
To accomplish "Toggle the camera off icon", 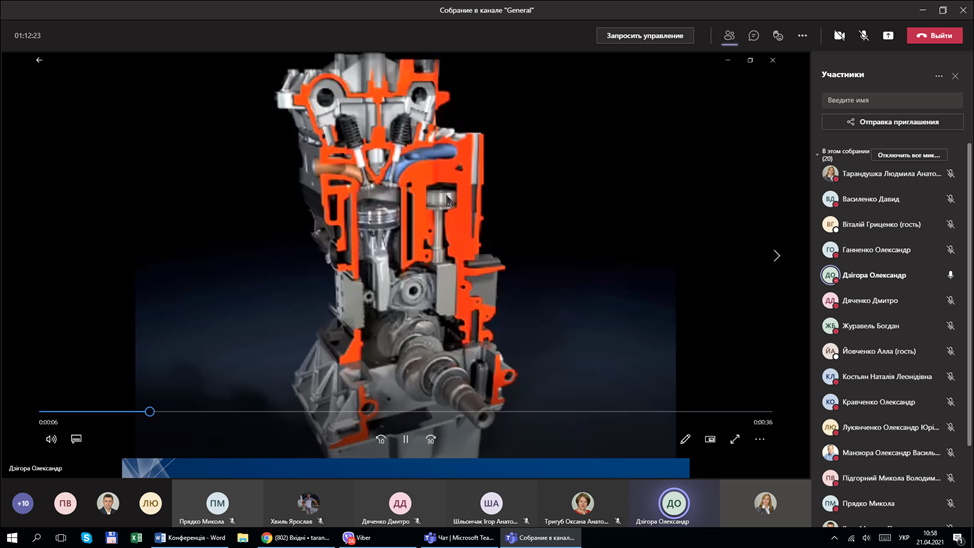I will [x=839, y=35].
